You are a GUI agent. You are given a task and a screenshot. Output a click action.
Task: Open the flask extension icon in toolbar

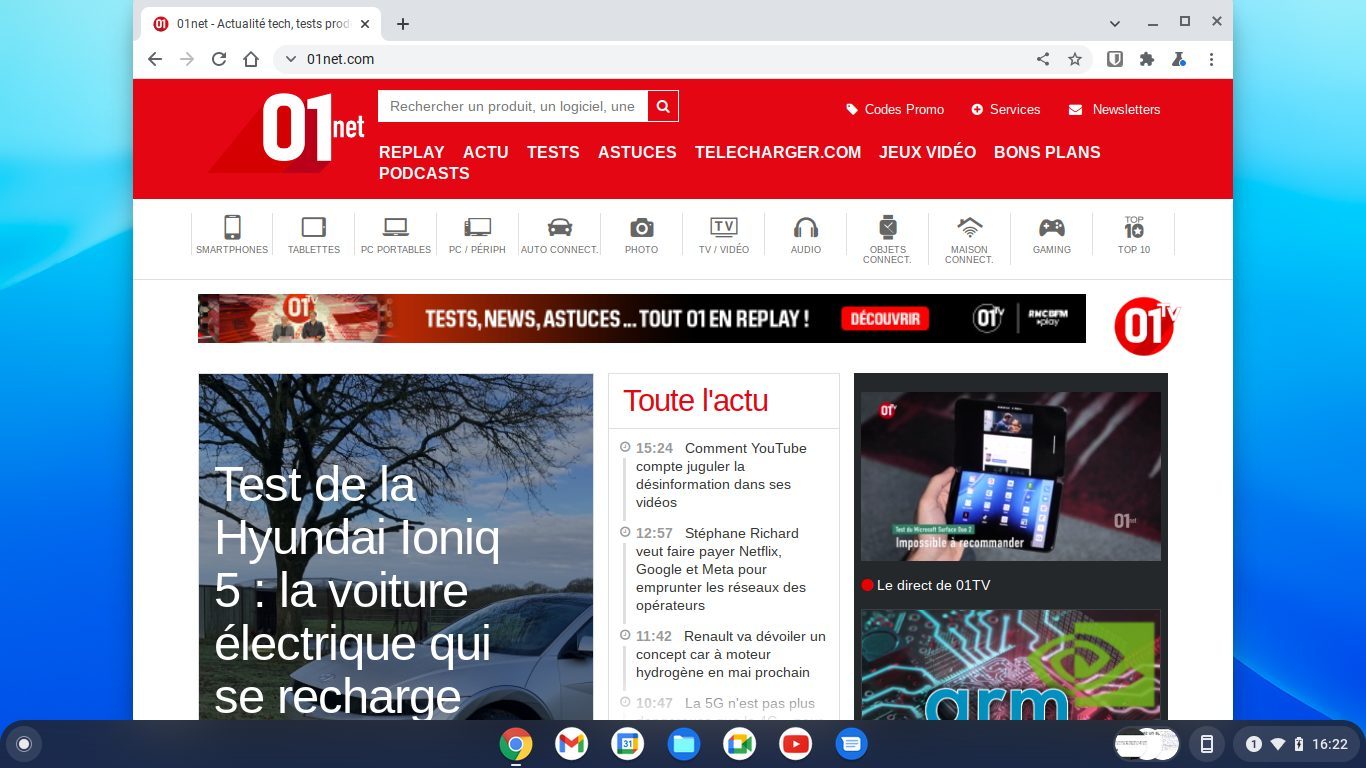pyautogui.click(x=1179, y=59)
